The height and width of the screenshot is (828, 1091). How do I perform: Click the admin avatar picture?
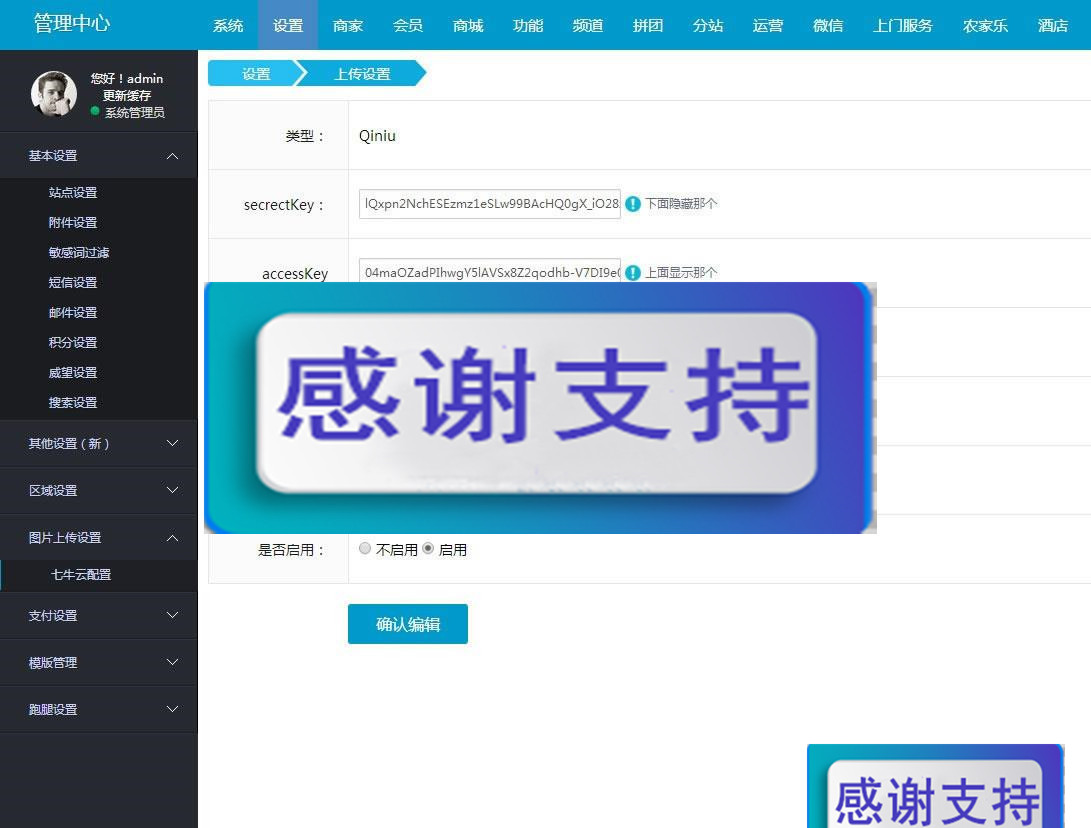[53, 93]
